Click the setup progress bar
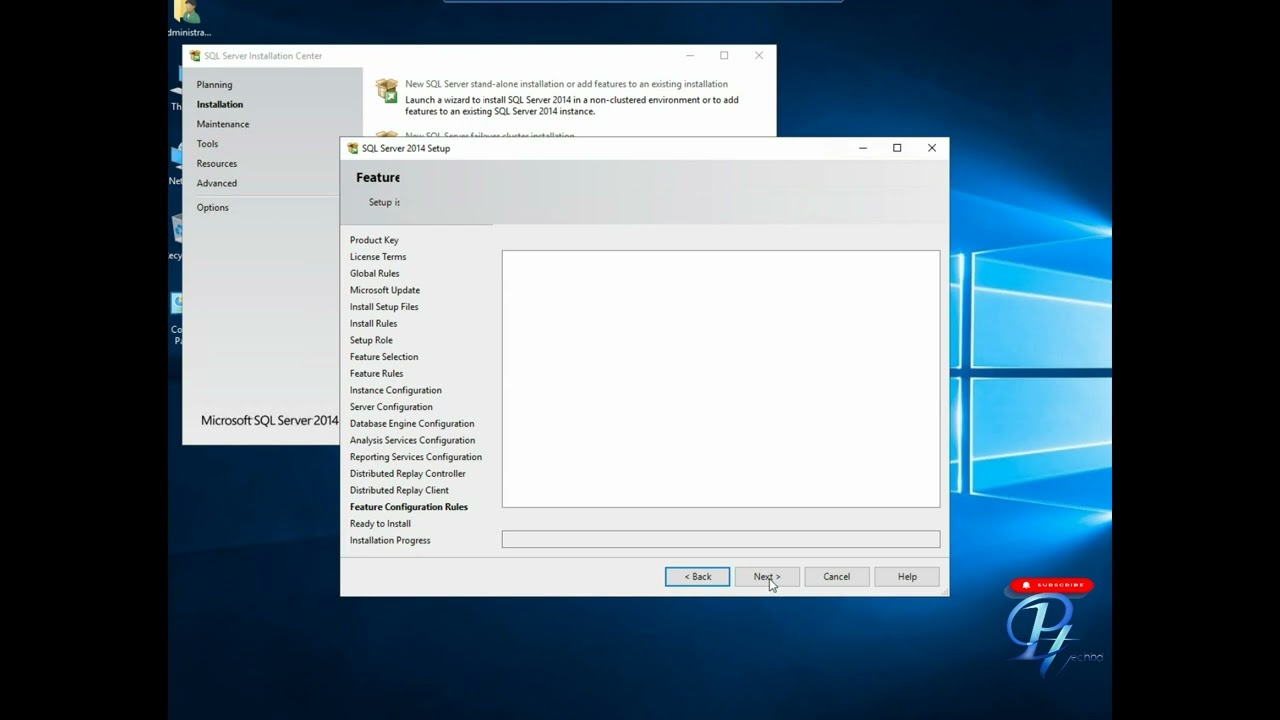 point(721,539)
